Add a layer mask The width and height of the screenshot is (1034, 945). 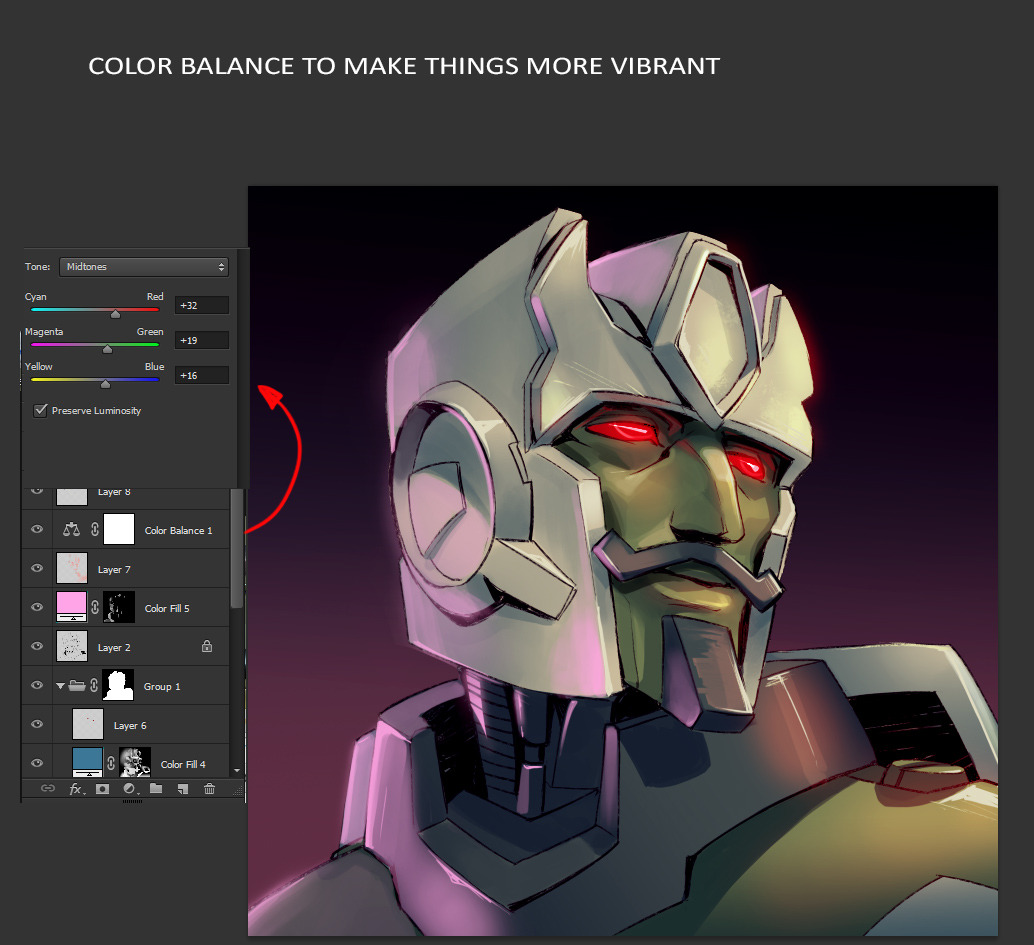(x=102, y=789)
